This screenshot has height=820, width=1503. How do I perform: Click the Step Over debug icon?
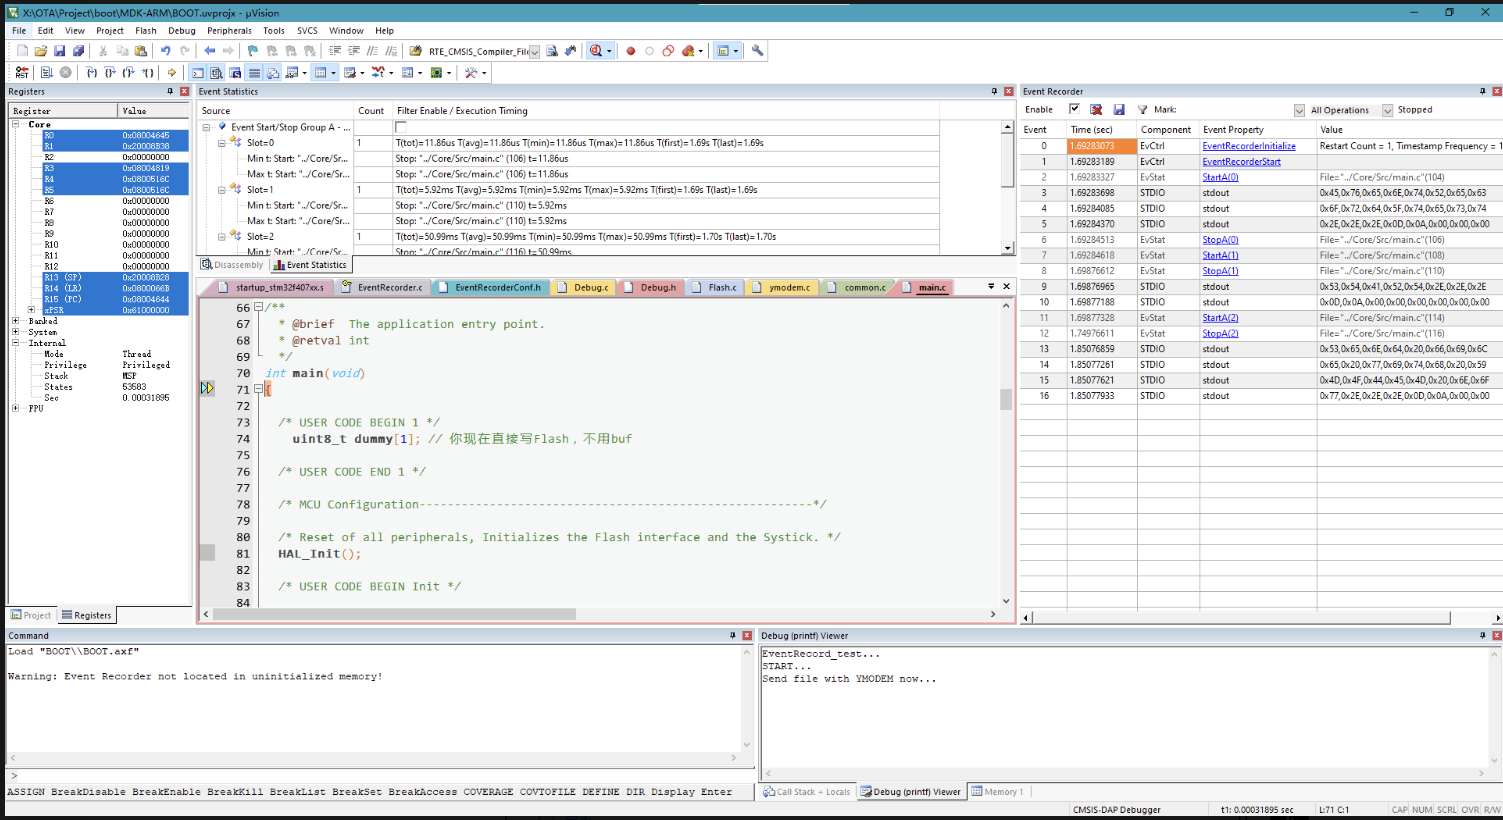coord(110,73)
